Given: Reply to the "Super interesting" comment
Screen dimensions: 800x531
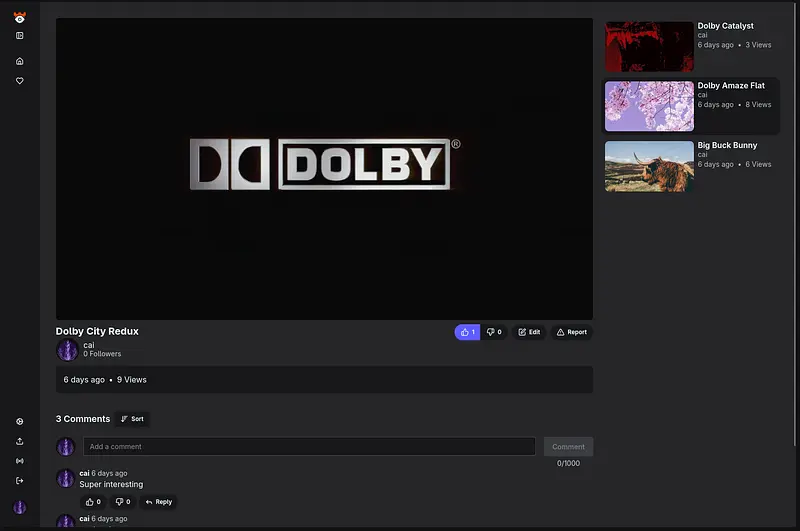Looking at the screenshot, I should [x=158, y=502].
